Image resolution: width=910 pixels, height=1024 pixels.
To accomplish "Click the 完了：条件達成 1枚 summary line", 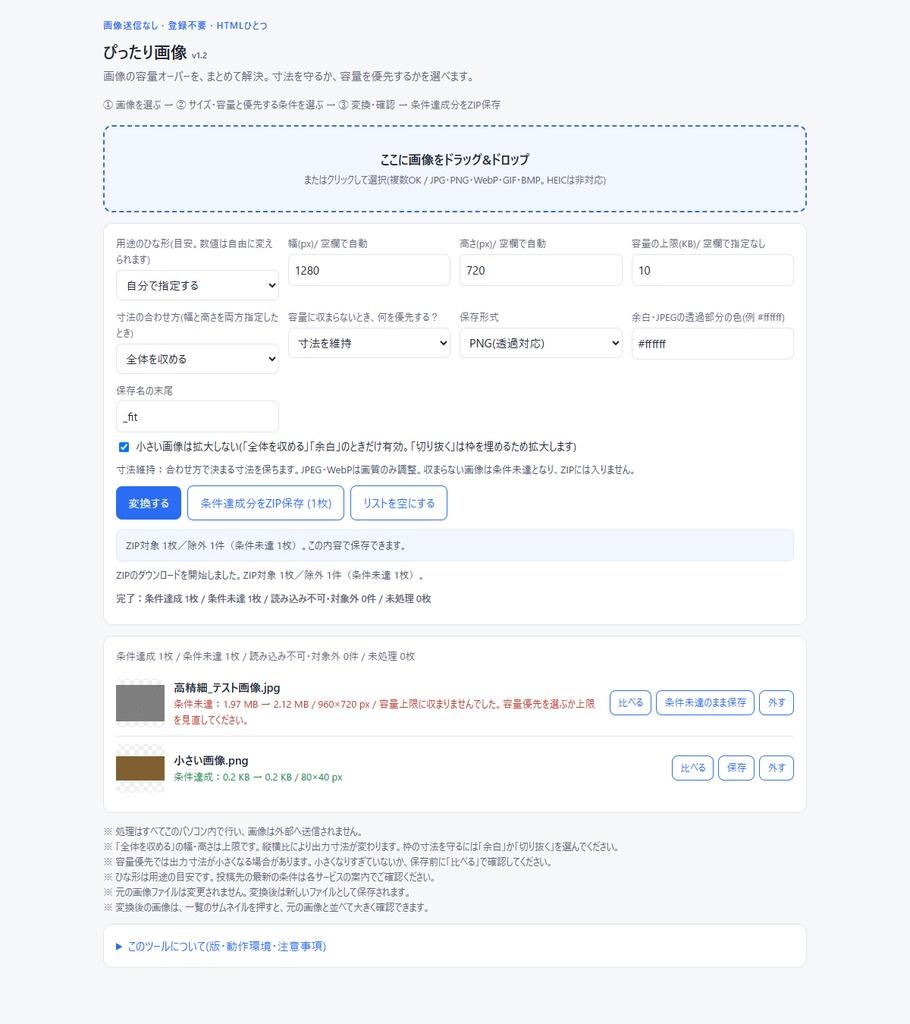I will [274, 598].
